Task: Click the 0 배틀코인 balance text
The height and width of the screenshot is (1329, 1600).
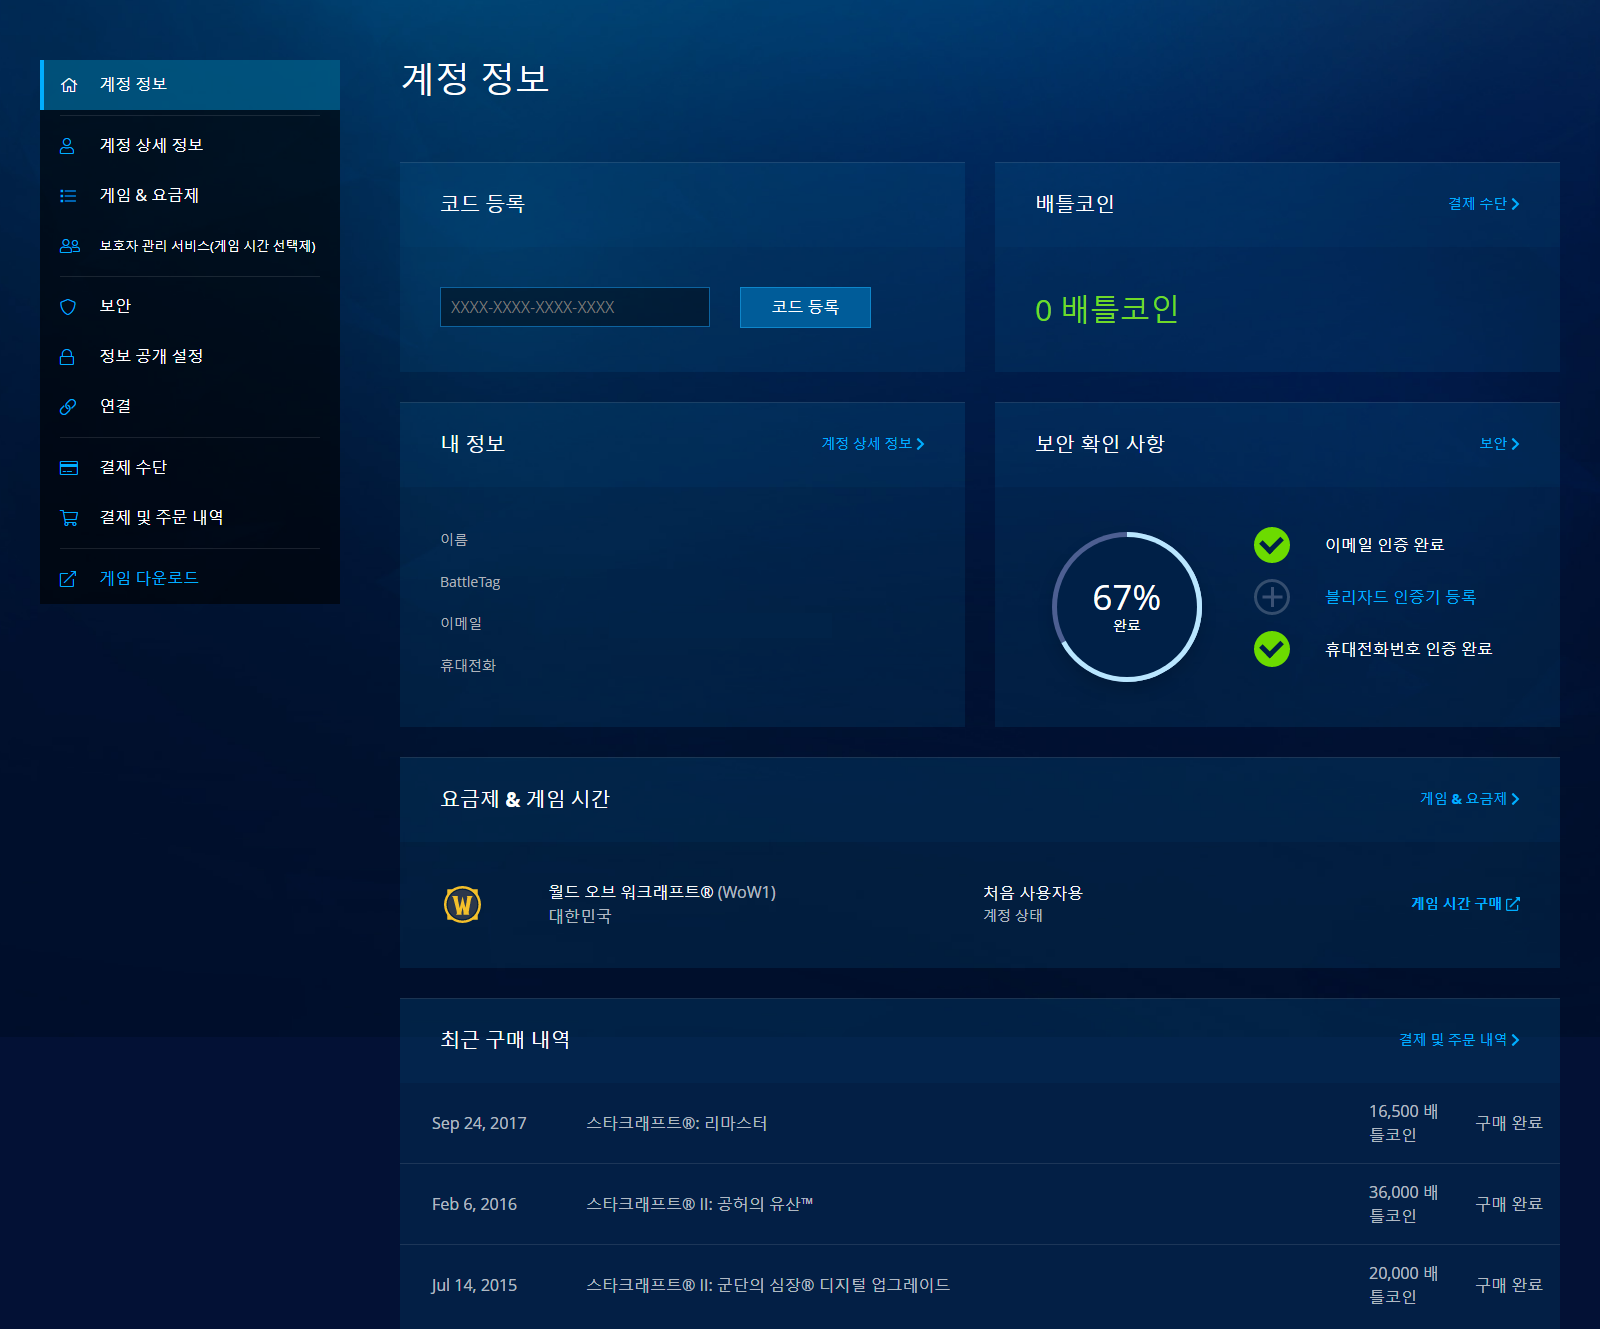Action: click(1107, 309)
